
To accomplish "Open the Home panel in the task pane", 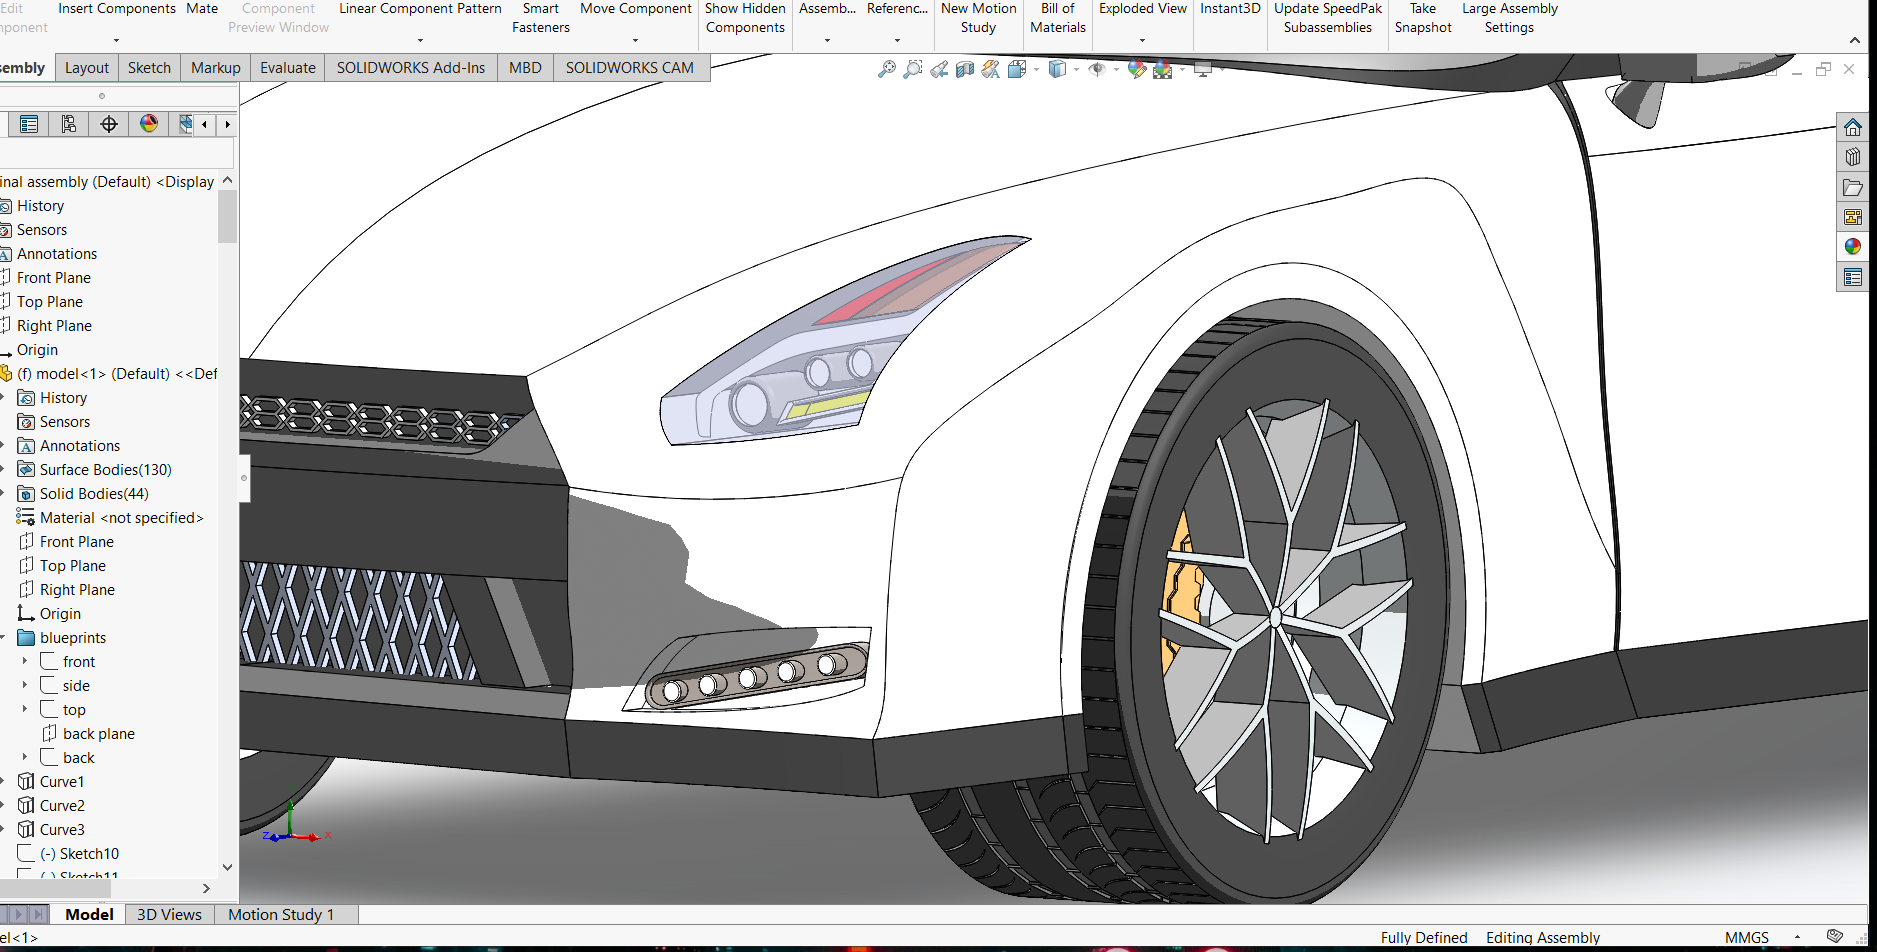I will click(1854, 127).
